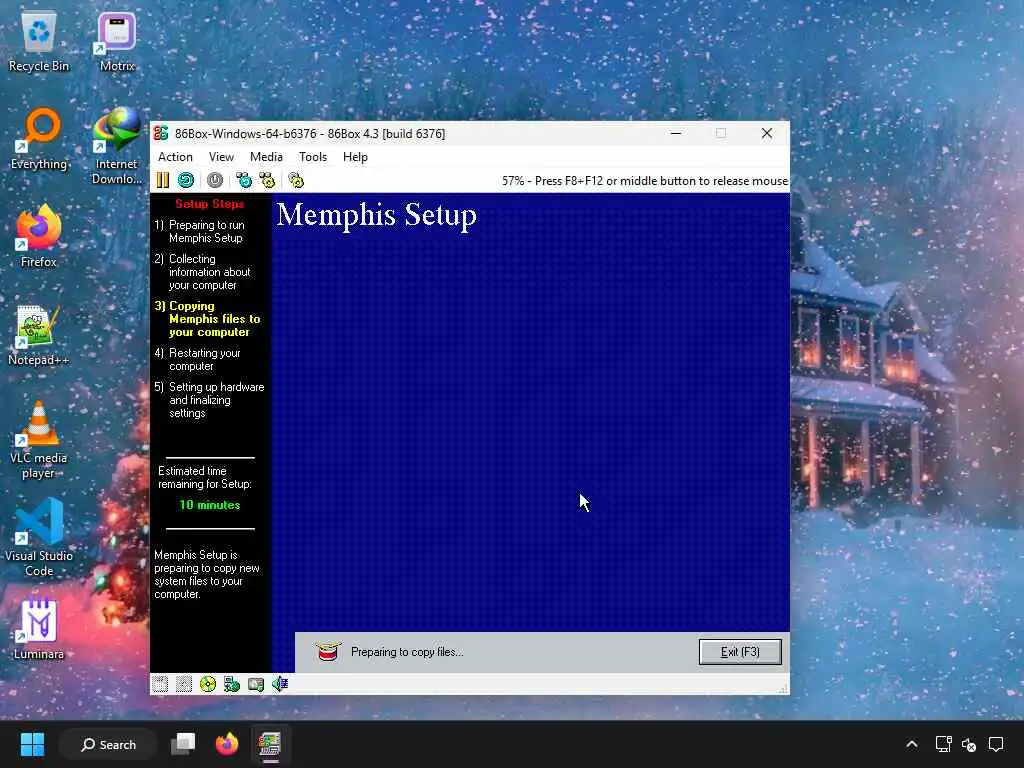Image resolution: width=1024 pixels, height=768 pixels.
Task: Click 'Collecting information about your computer' step
Action: click(202, 272)
